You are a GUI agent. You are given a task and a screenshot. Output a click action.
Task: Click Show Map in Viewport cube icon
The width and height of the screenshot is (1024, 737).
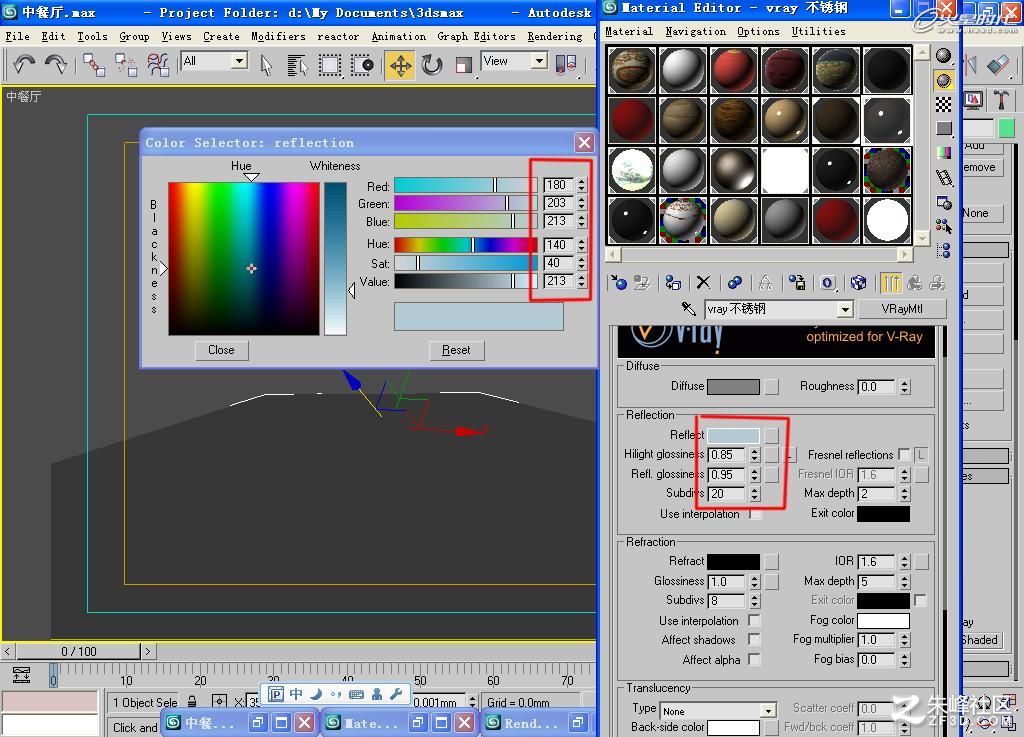click(858, 283)
